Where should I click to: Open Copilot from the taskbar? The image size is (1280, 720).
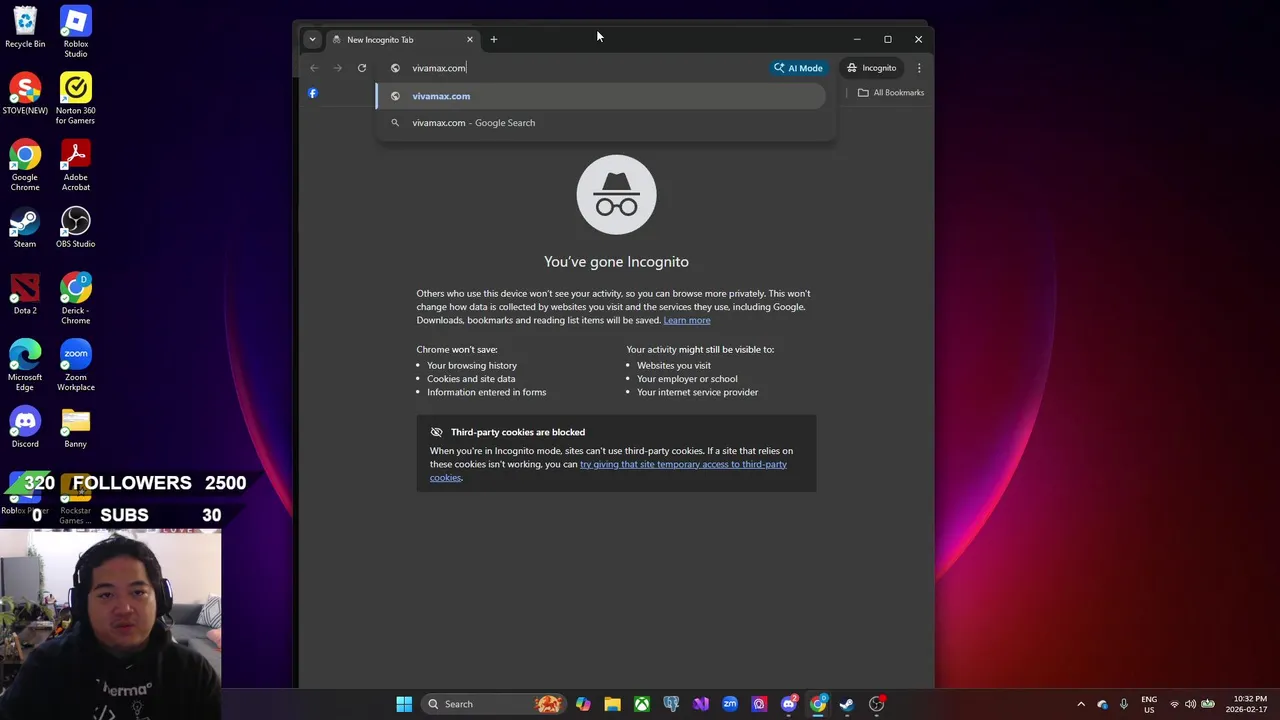(583, 704)
